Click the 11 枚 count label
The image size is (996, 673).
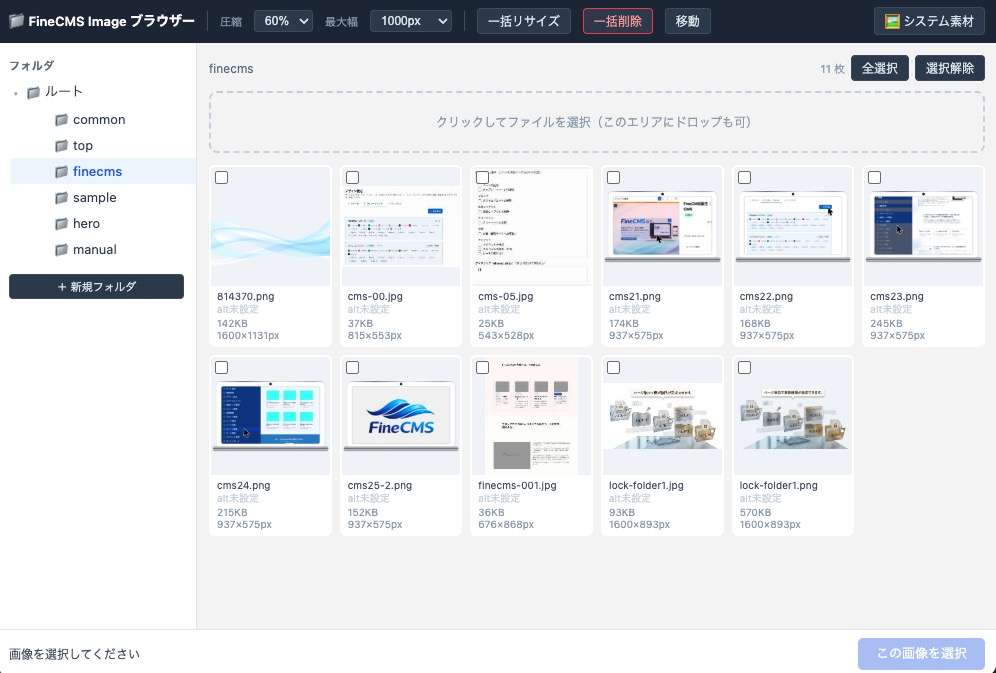[832, 69]
